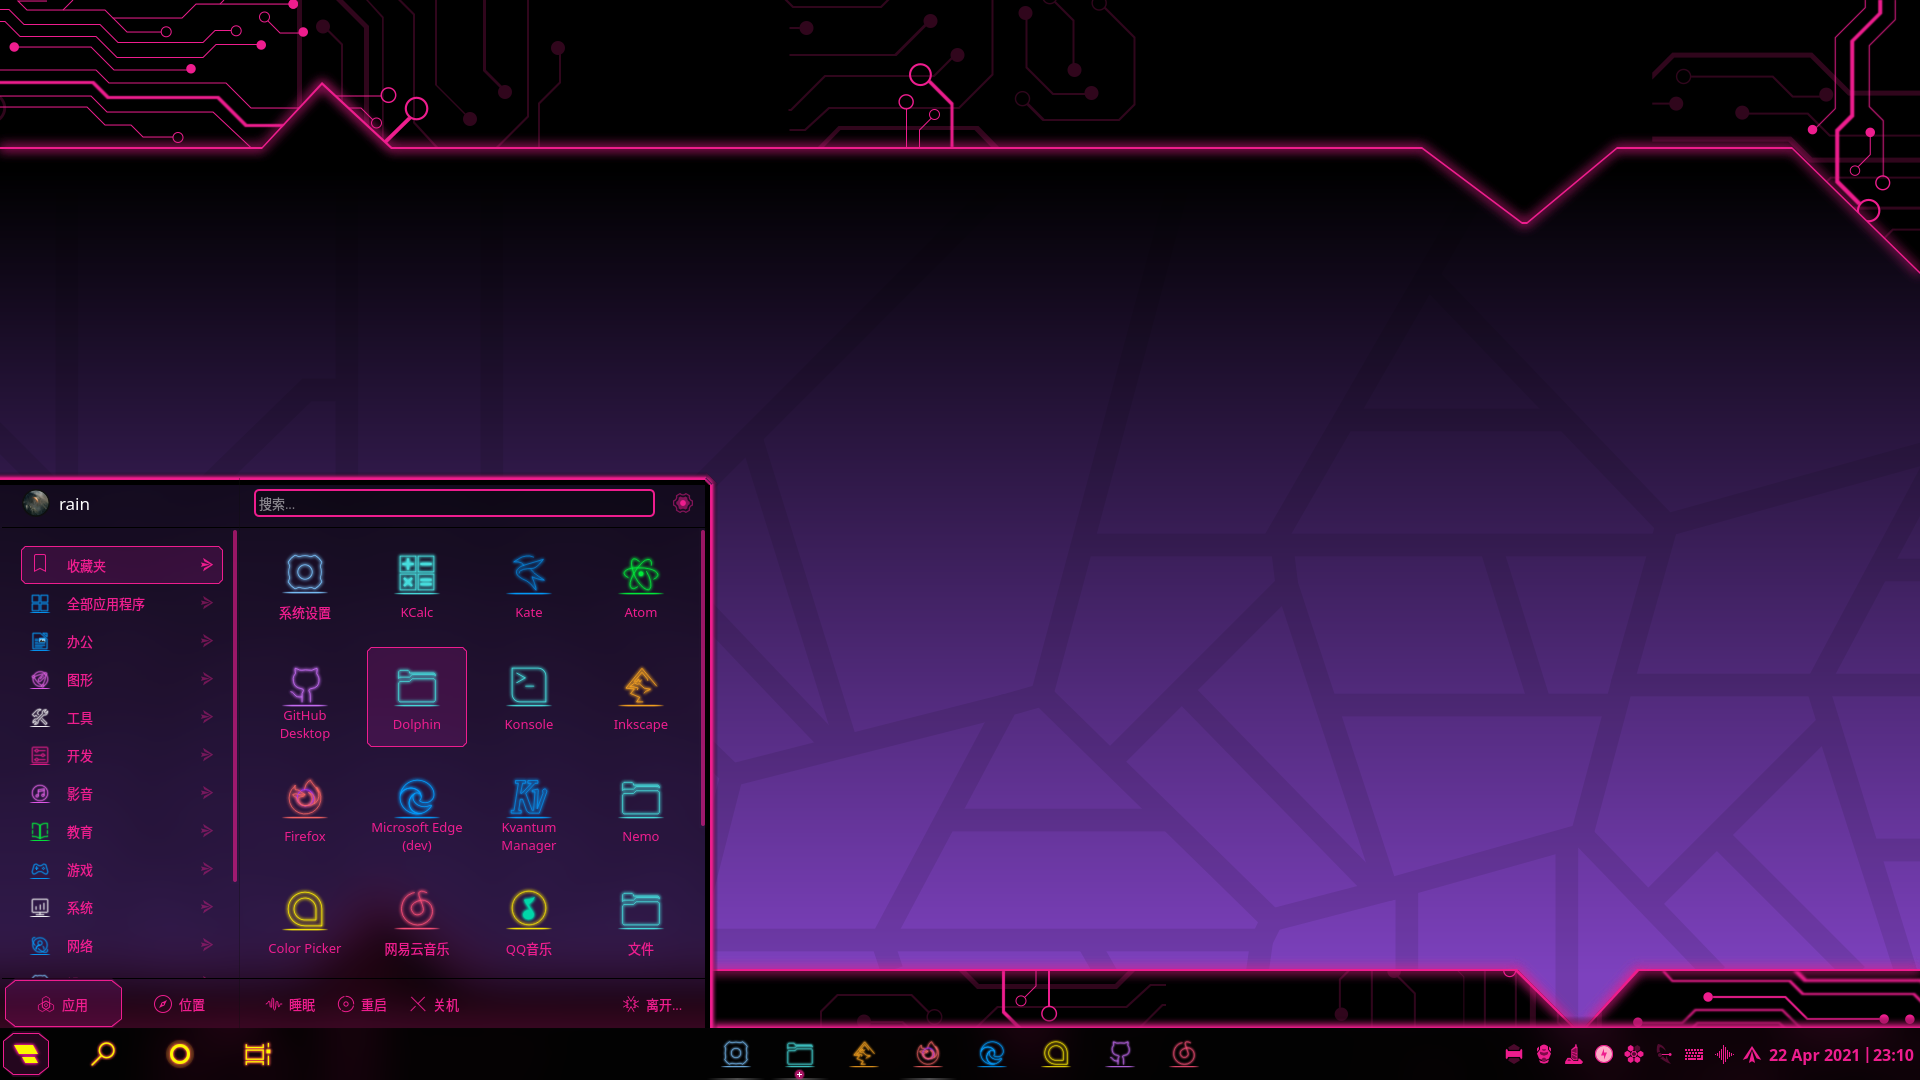Show hidden system tray icons arrow

click(x=1752, y=1054)
